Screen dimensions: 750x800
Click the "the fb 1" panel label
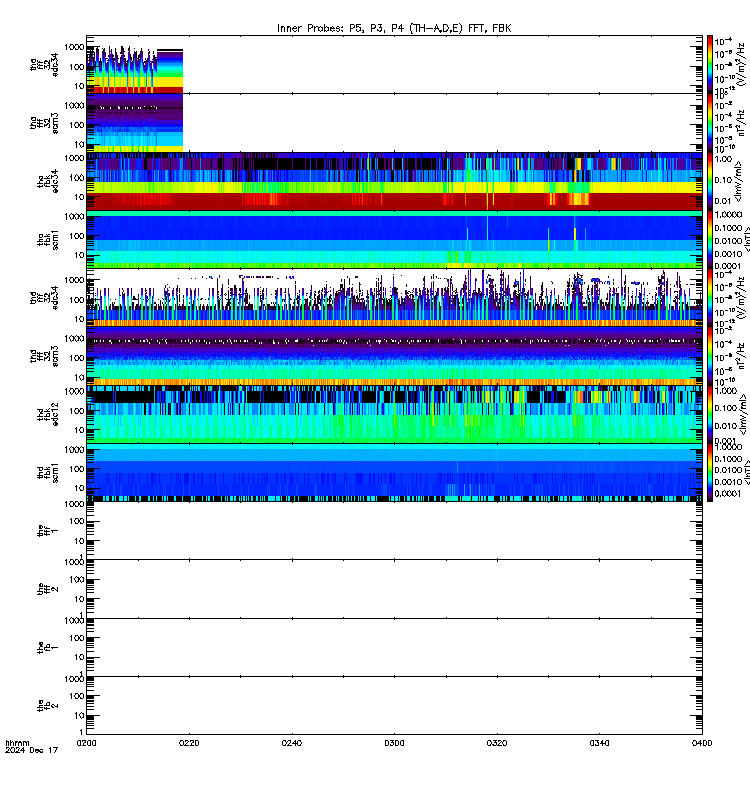point(48,648)
